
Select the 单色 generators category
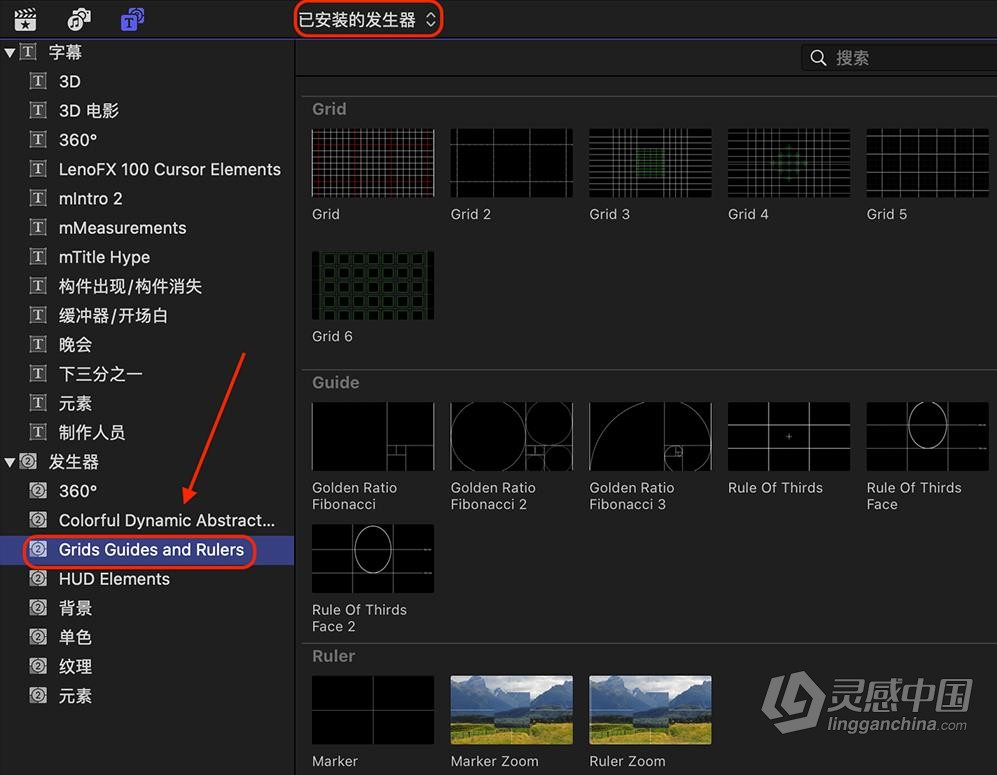[75, 637]
